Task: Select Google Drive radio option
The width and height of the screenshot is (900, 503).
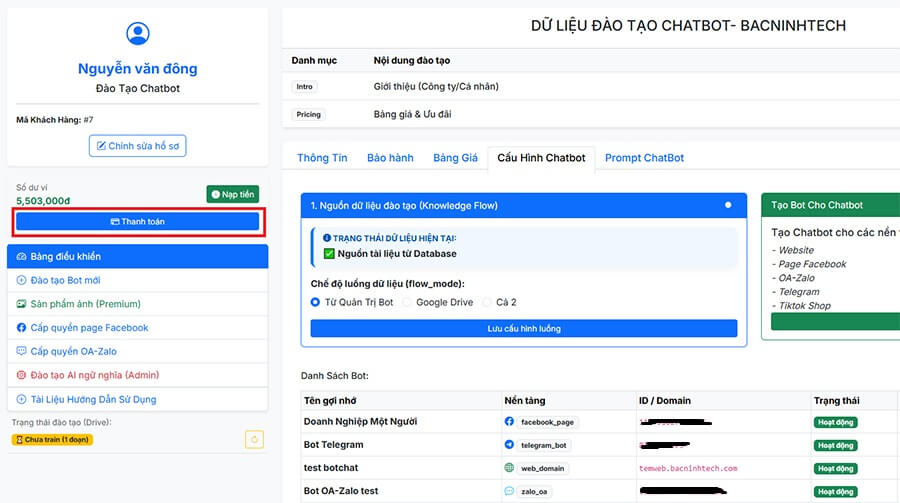Action: [407, 302]
